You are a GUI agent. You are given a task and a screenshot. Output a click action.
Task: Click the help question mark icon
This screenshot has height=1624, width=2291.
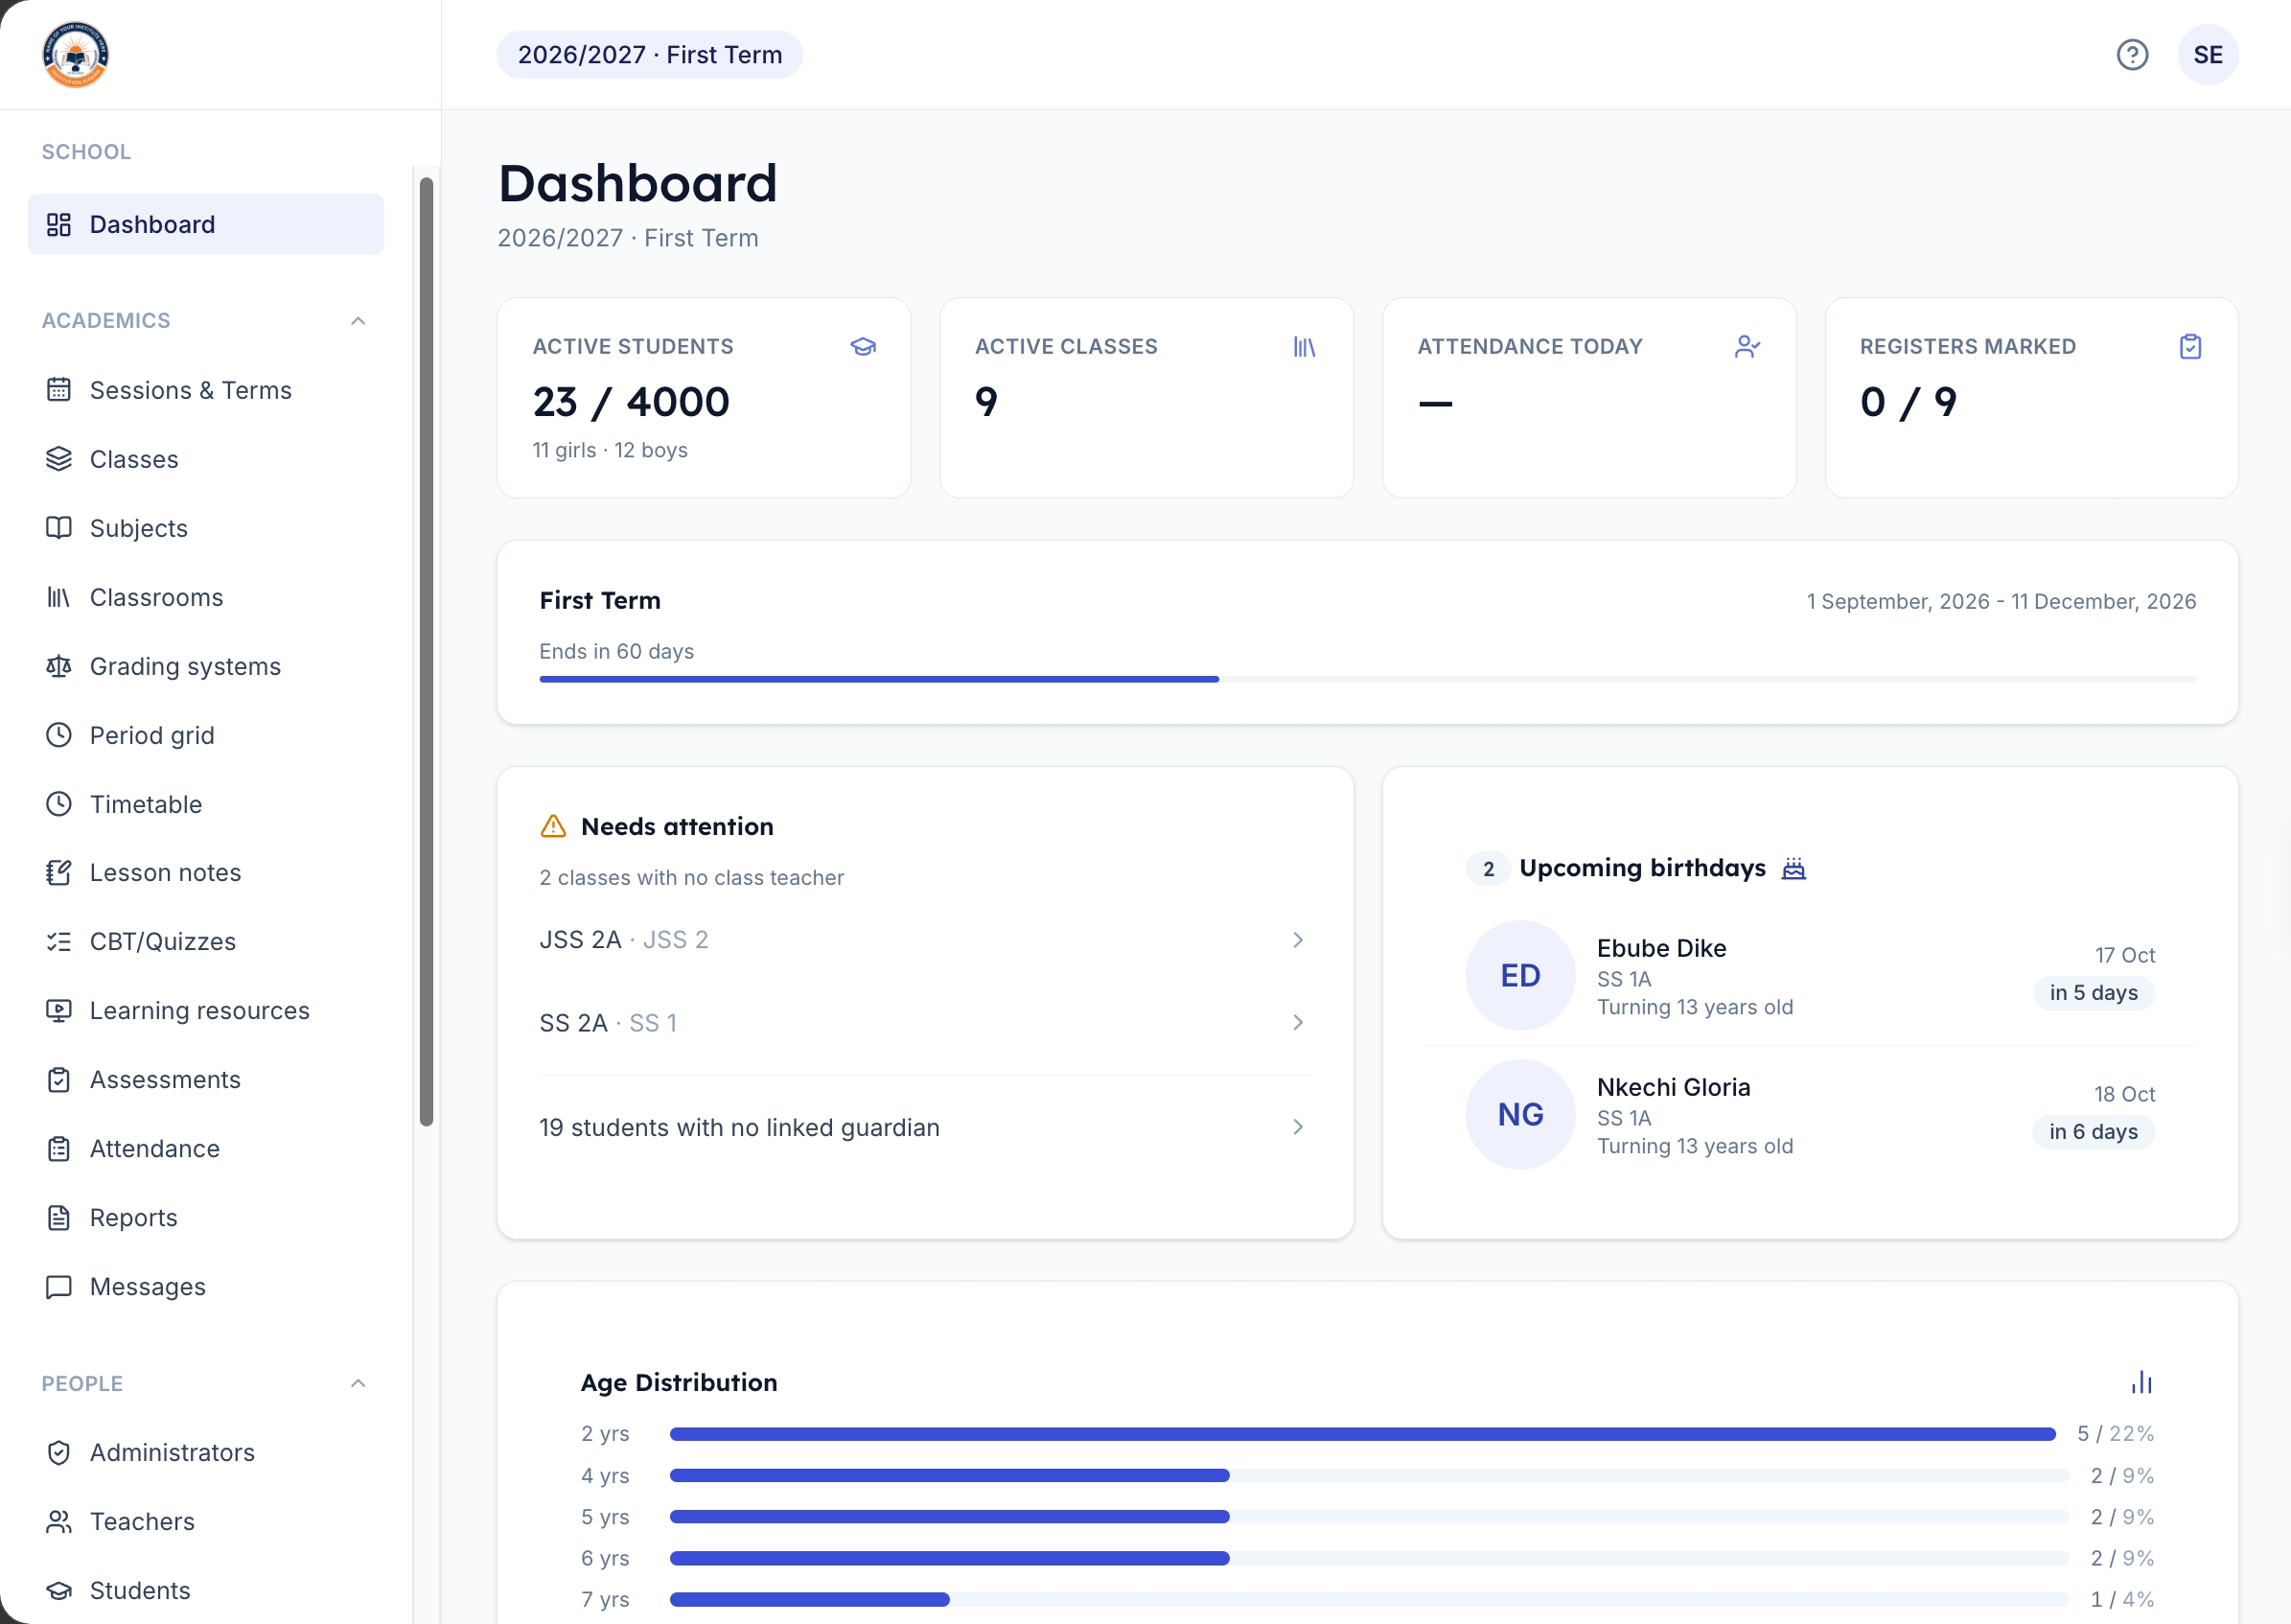point(2132,55)
